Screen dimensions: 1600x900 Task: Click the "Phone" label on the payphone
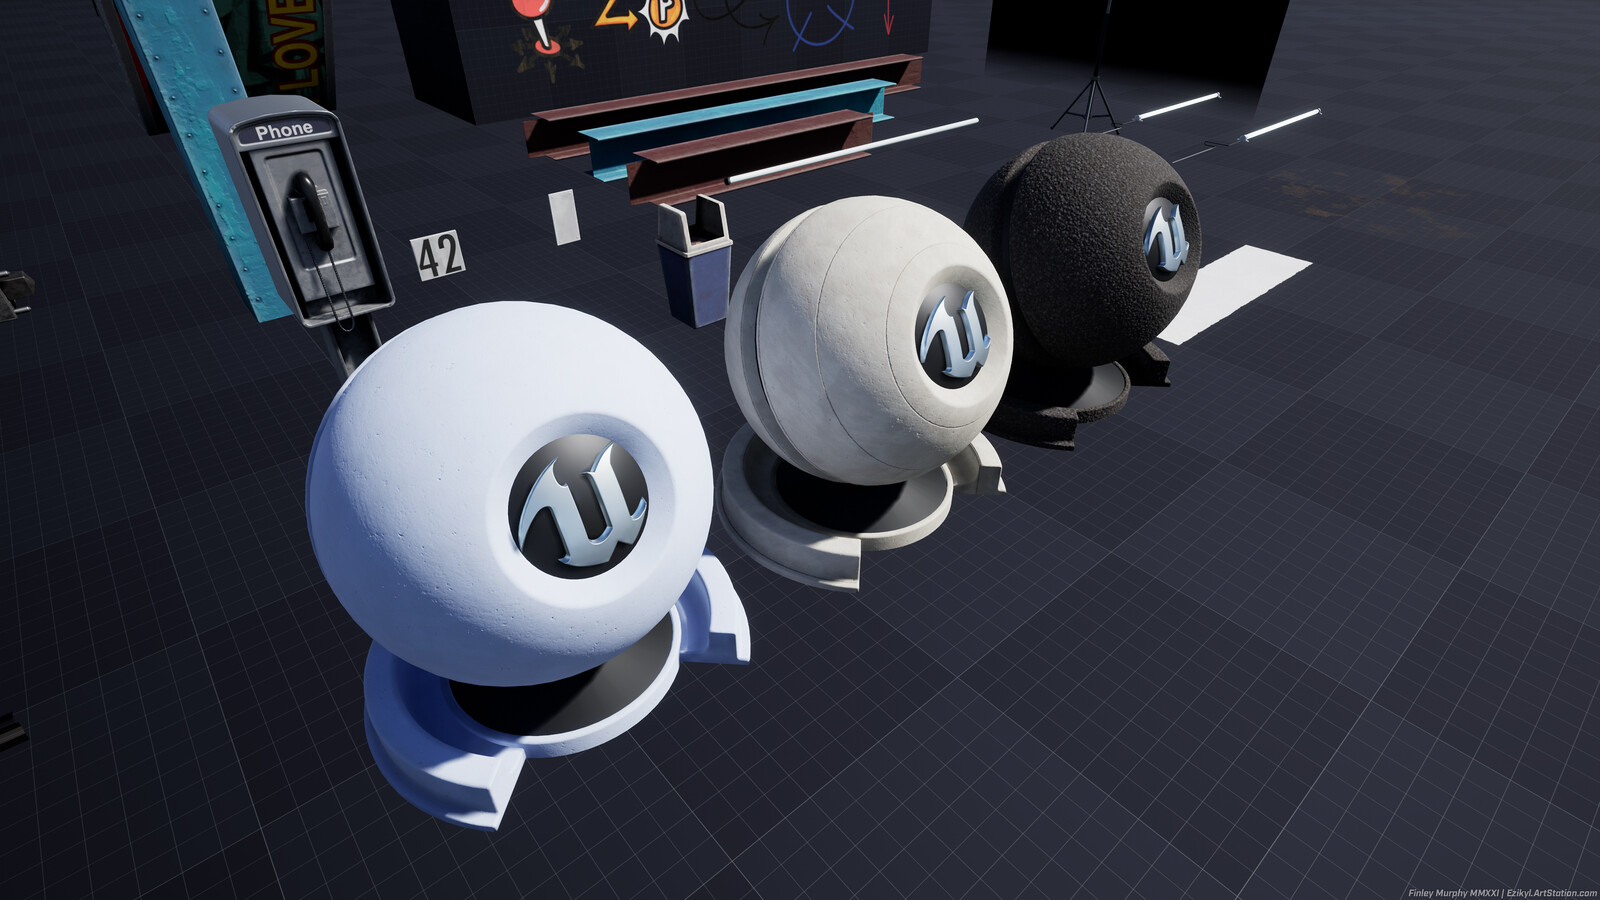coord(283,130)
